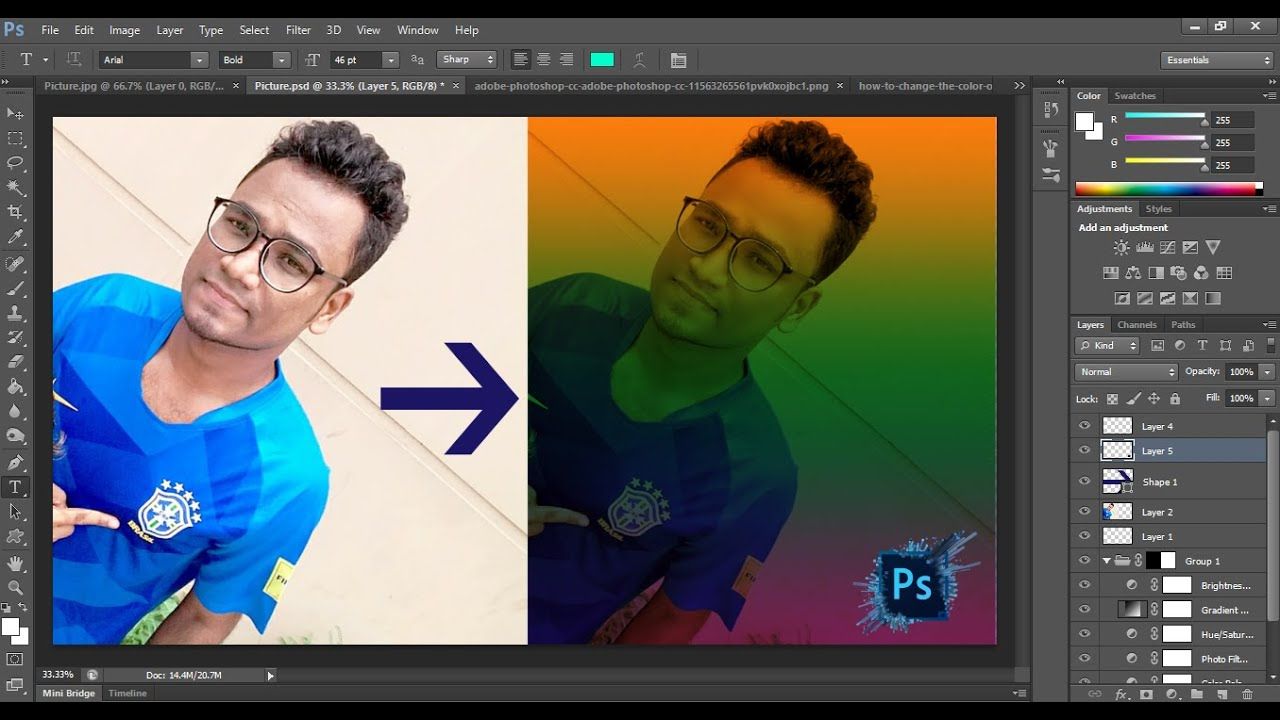Image resolution: width=1280 pixels, height=720 pixels.
Task: Toggle visibility of Layer 2
Action: click(x=1084, y=511)
